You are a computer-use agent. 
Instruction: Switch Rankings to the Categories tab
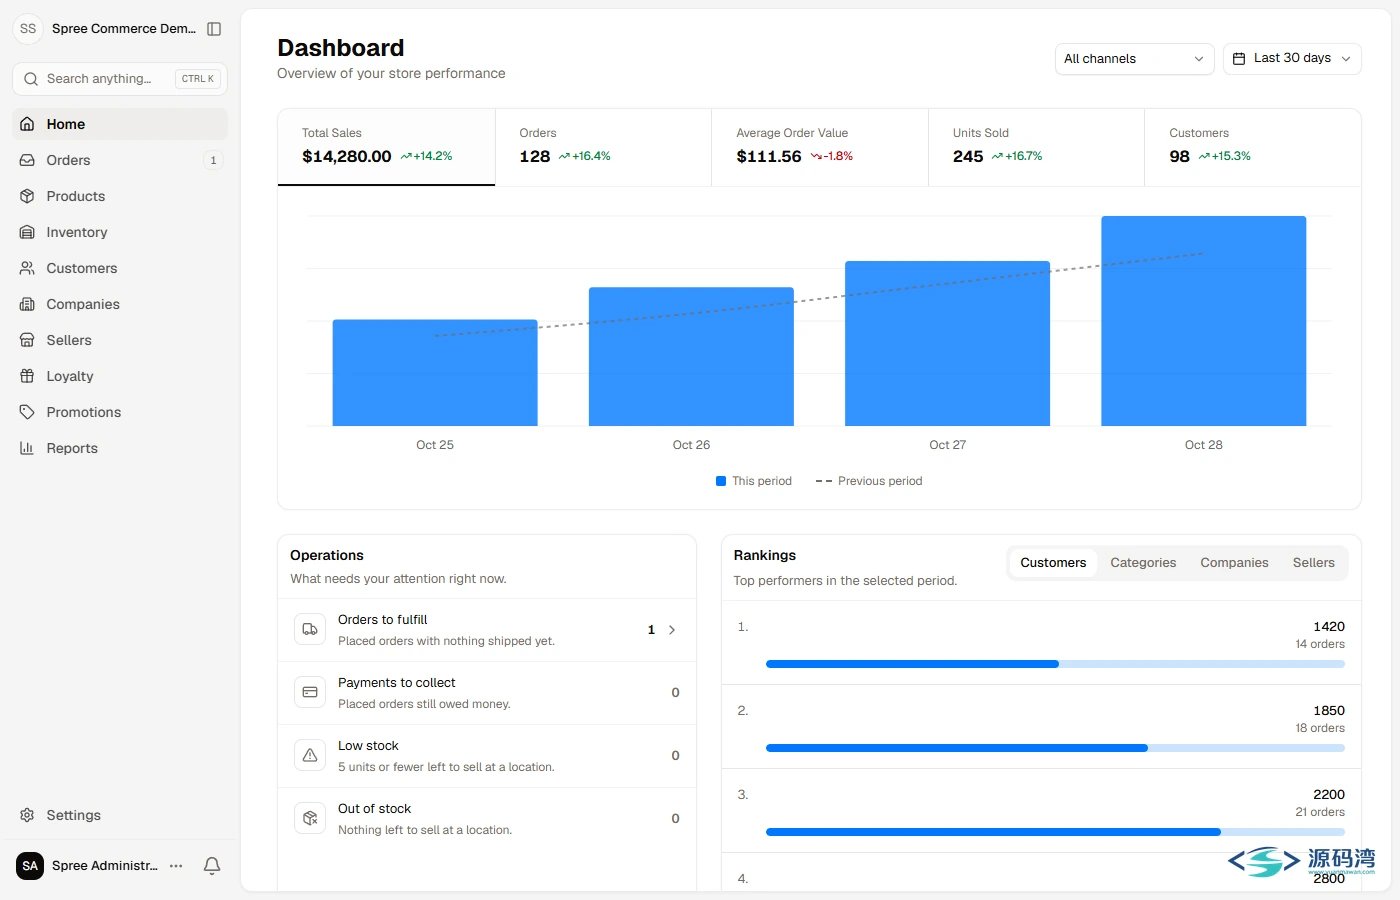click(1143, 563)
